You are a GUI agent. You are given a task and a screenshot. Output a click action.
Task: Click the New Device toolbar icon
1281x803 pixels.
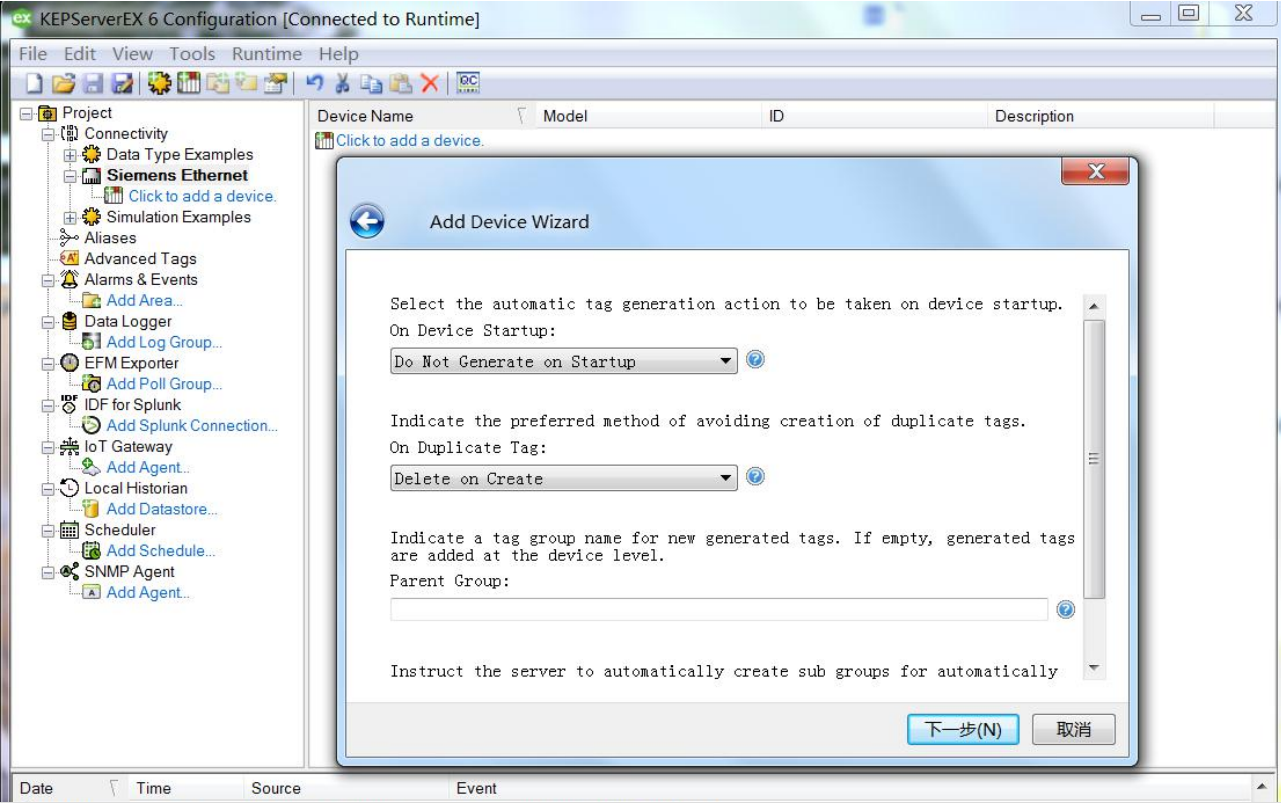[188, 84]
